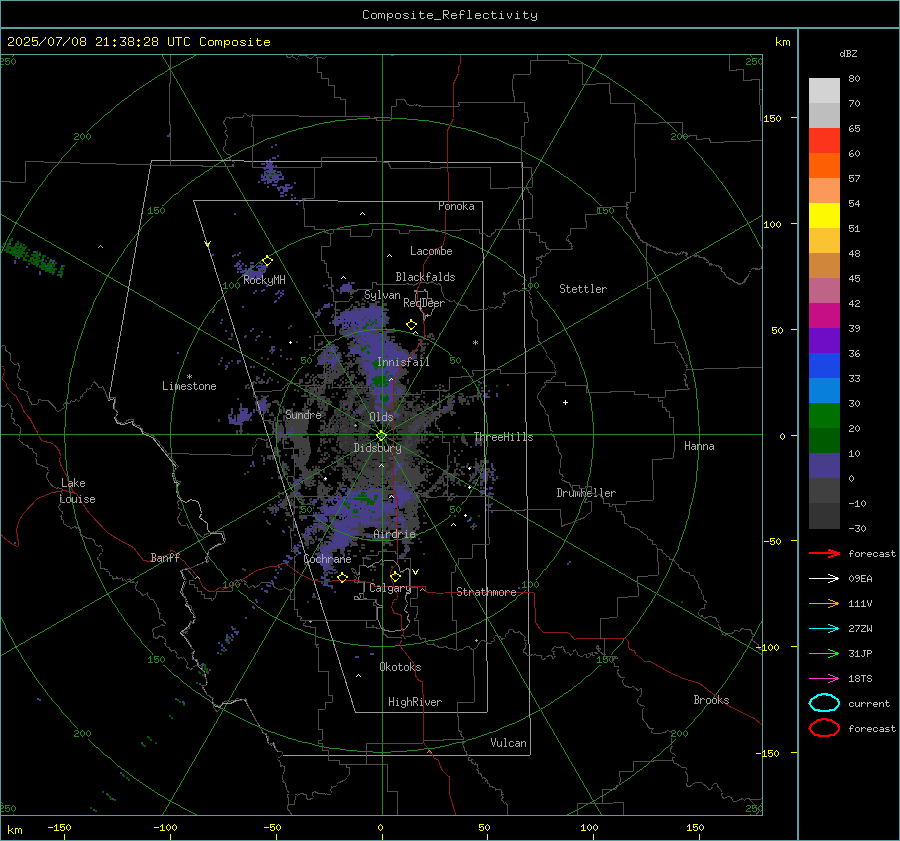
Task: Click the RedDeer city label
Action: [424, 303]
